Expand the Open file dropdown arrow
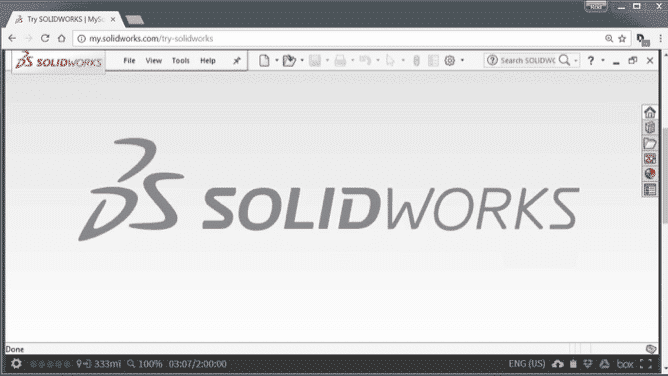668x376 pixels. coord(302,60)
